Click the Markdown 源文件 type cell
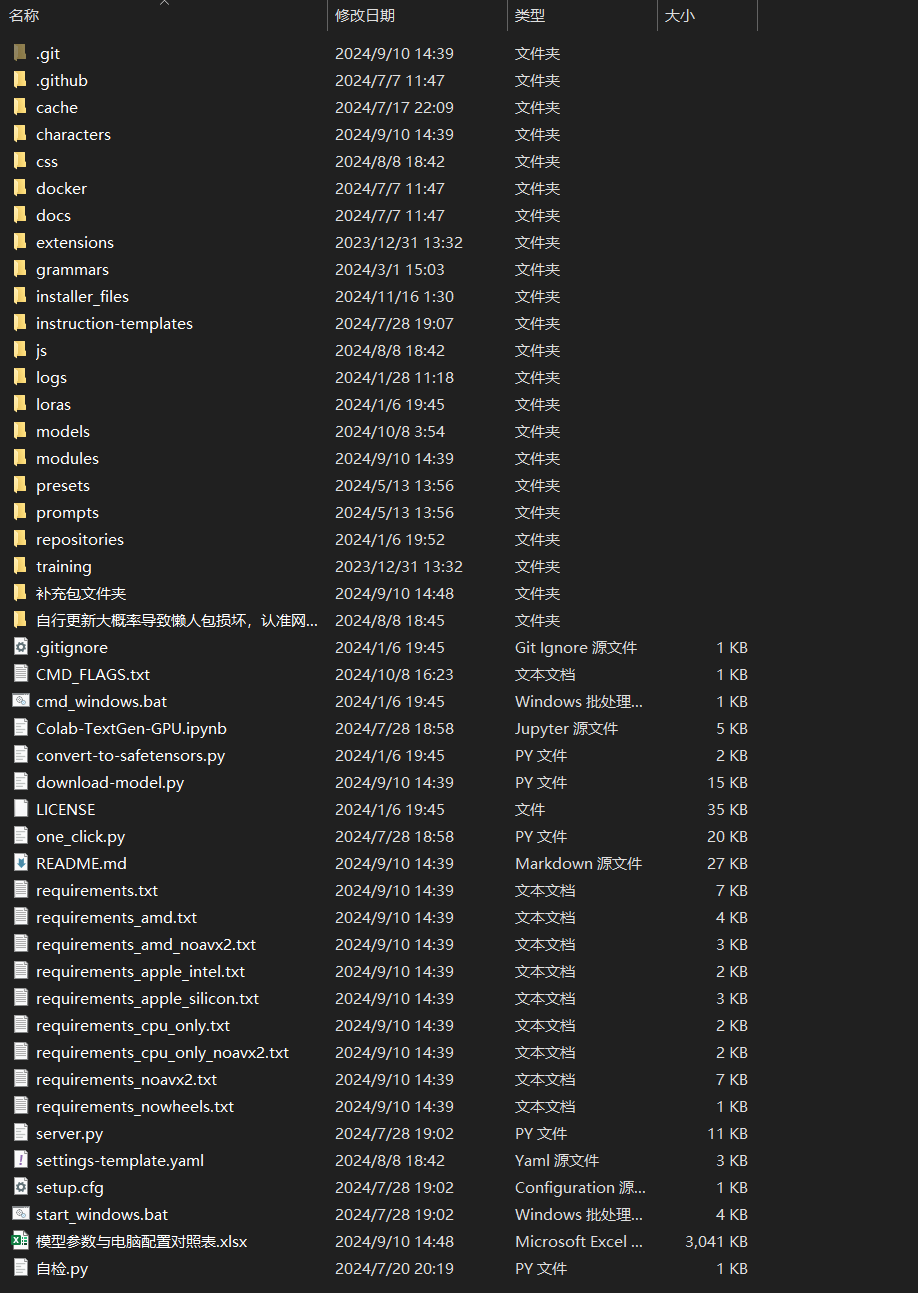The image size is (918, 1293). click(x=578, y=863)
